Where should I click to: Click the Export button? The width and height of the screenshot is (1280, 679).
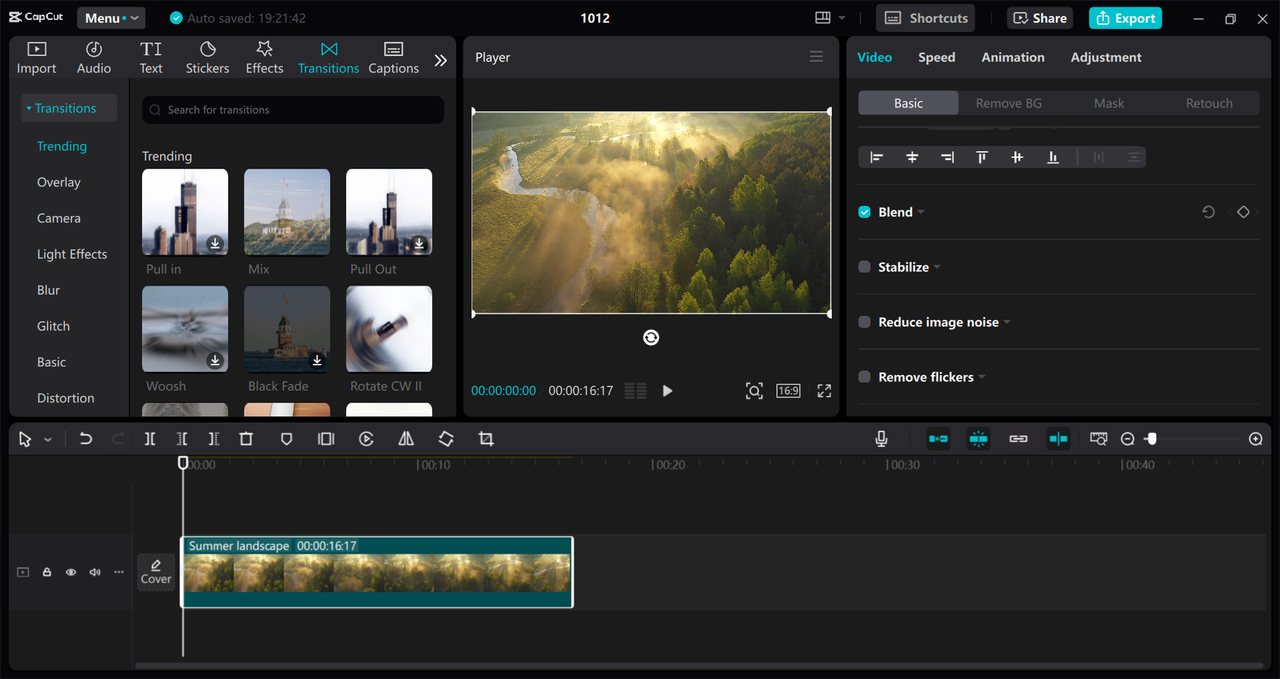(x=1125, y=18)
